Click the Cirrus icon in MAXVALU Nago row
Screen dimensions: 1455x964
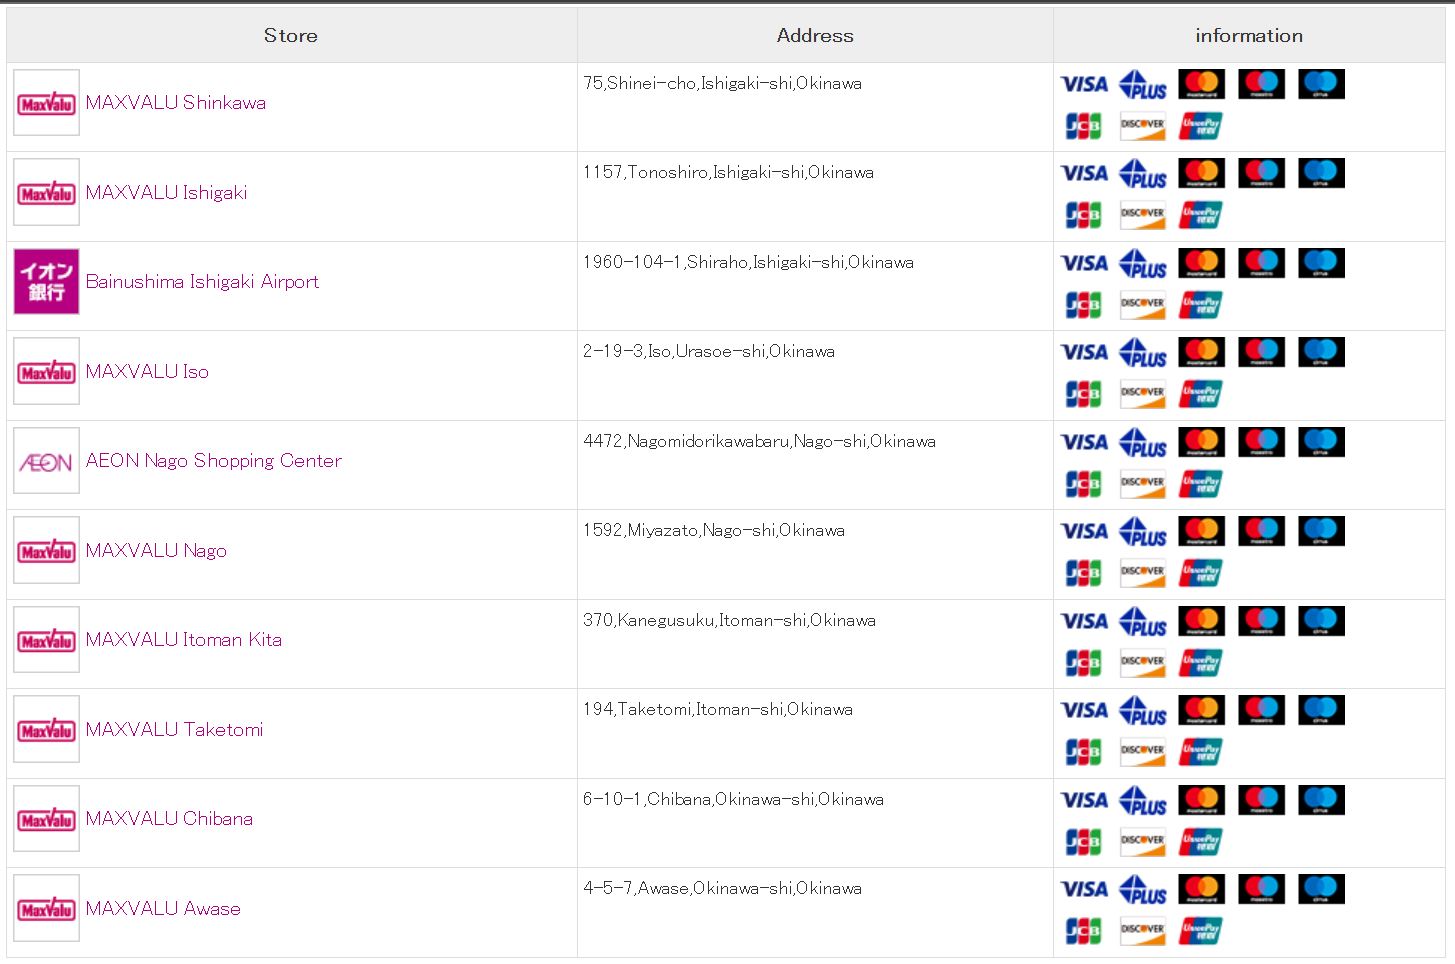pos(1322,531)
